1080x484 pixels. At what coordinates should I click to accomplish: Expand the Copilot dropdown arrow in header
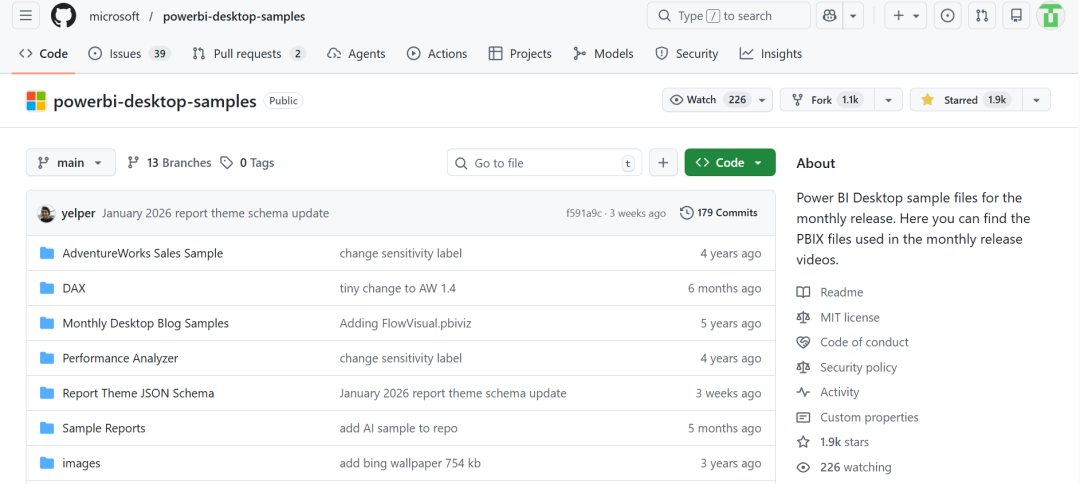click(853, 16)
